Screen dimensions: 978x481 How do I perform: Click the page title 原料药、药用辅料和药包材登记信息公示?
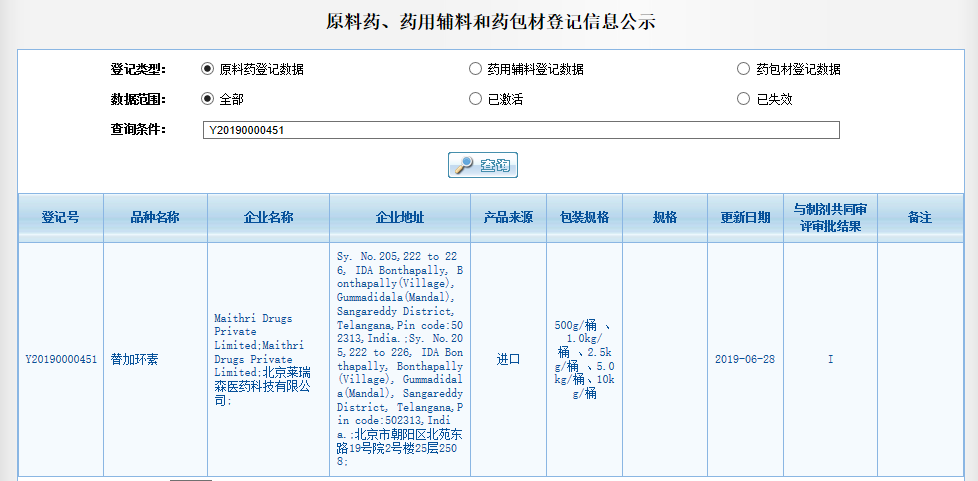(x=491, y=22)
